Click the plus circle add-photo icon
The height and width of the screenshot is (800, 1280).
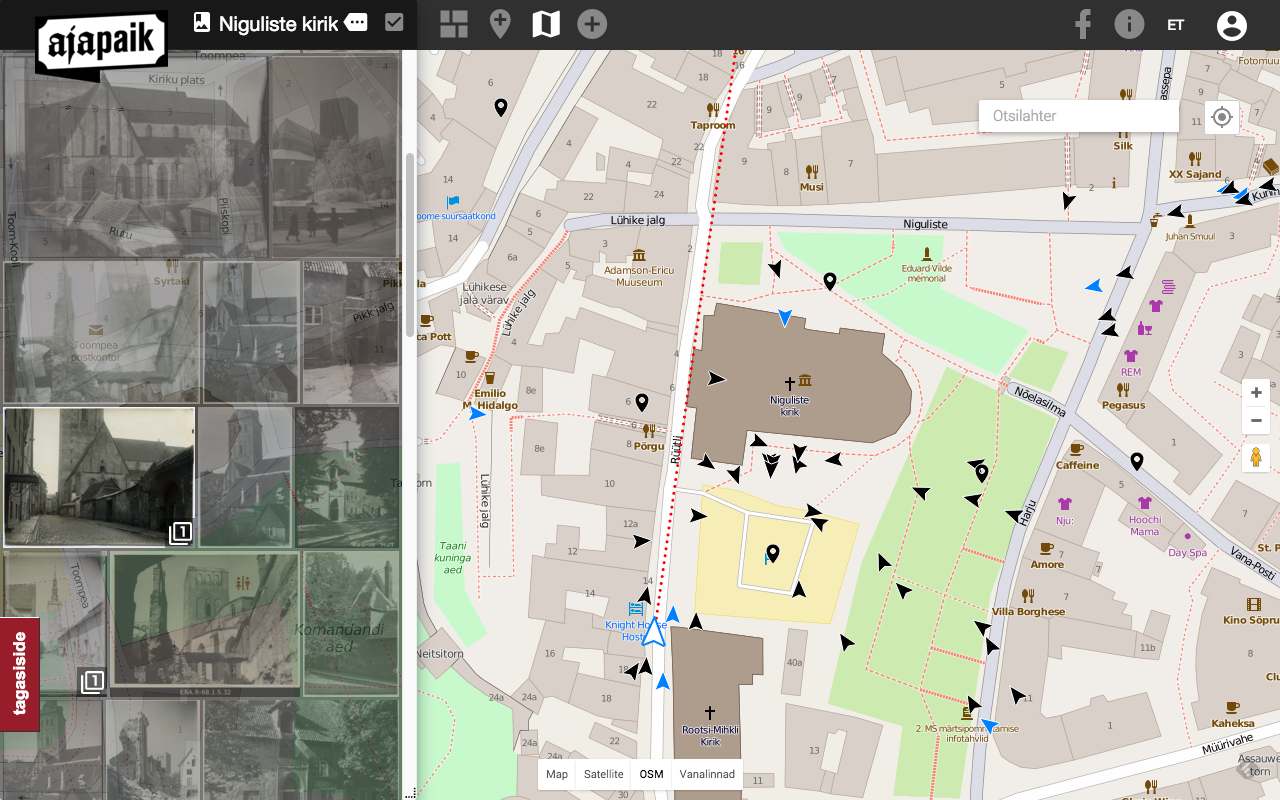pyautogui.click(x=592, y=24)
